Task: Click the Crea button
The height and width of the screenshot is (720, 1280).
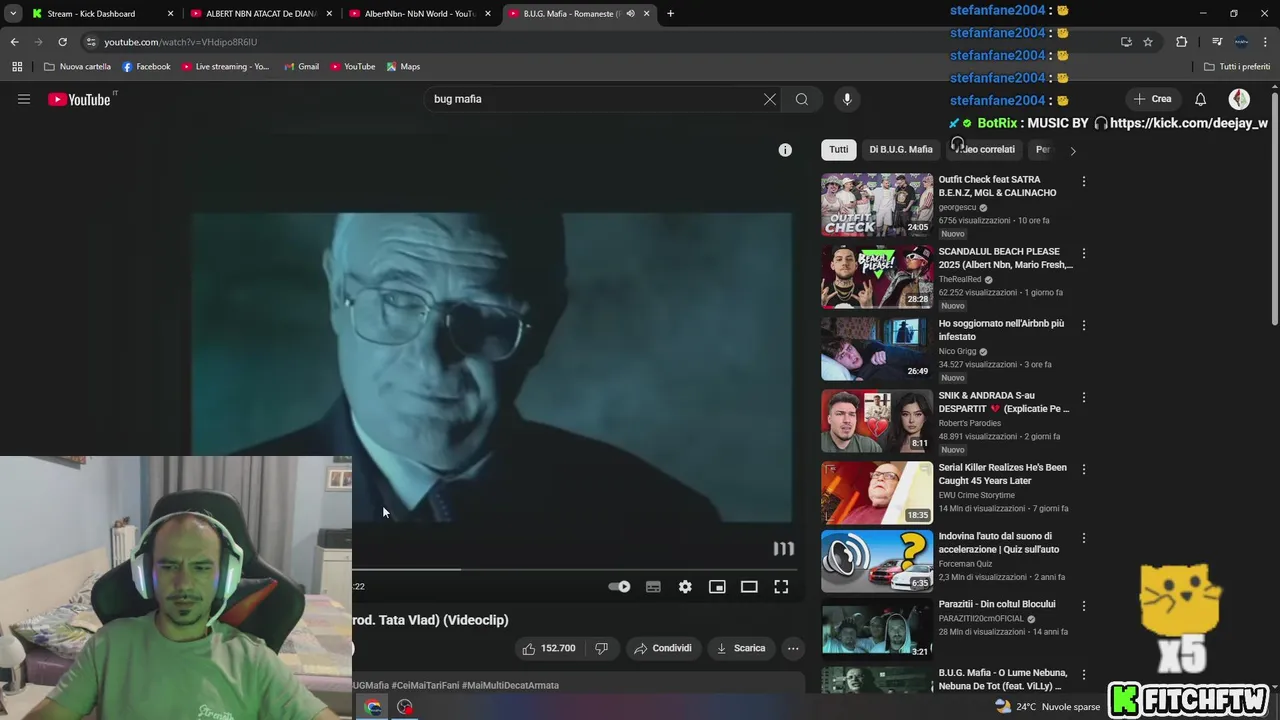Action: click(1152, 99)
